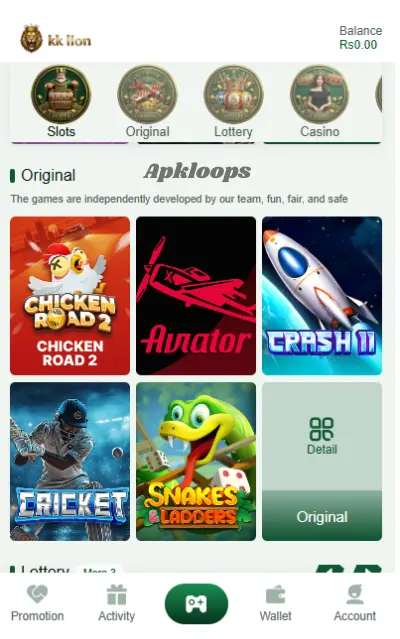The height and width of the screenshot is (639, 400).
Task: Open the green Original detail button
Action: pyautogui.click(x=322, y=516)
